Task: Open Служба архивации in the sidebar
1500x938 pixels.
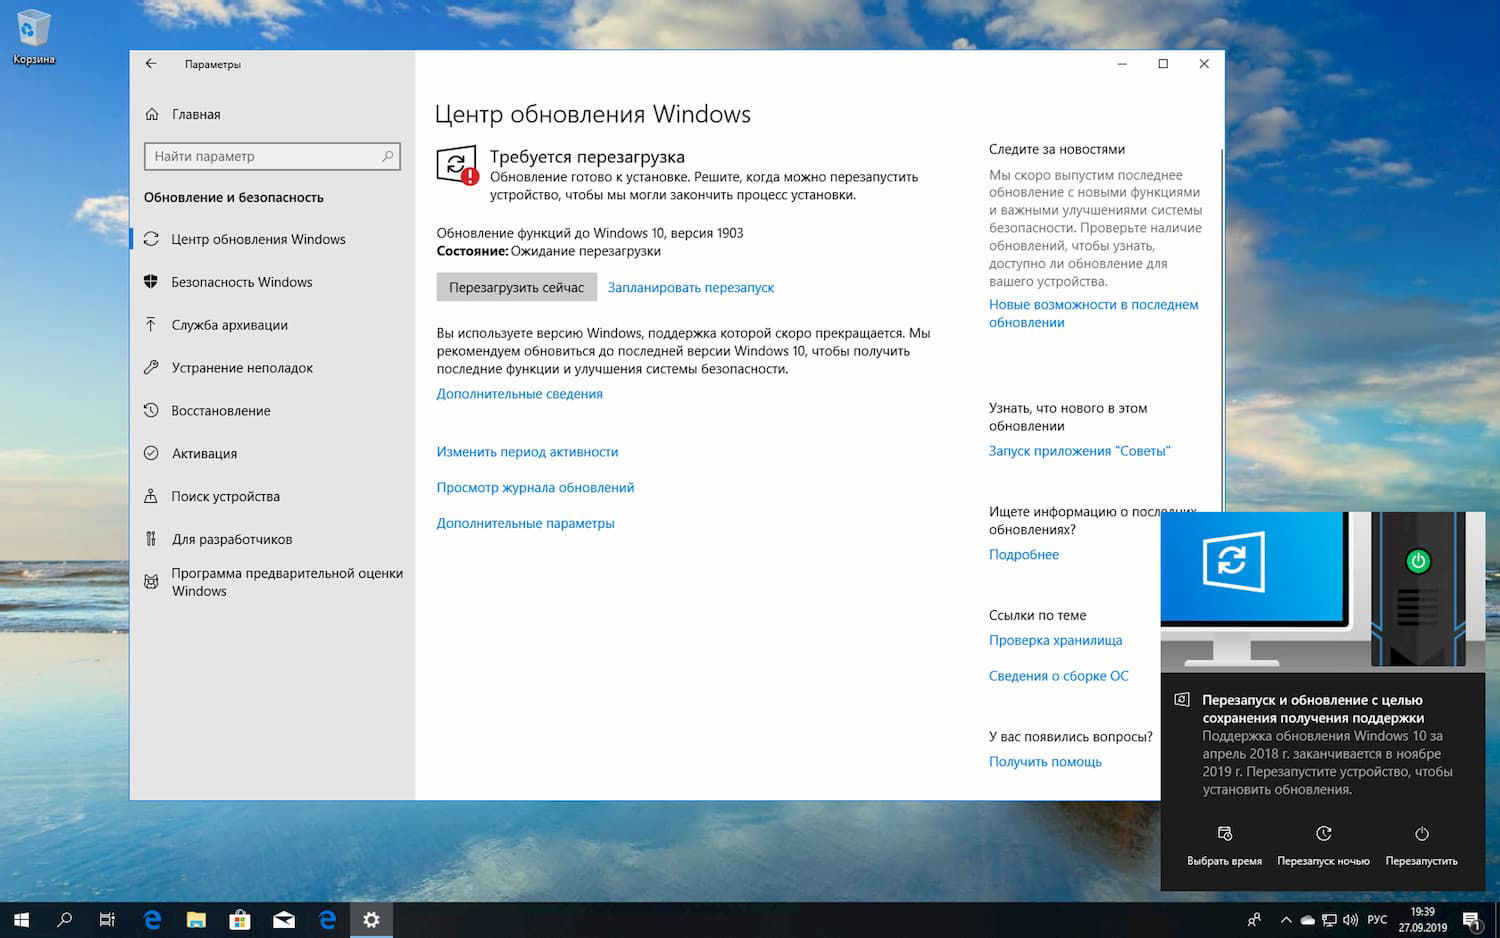Action: pyautogui.click(x=152, y=324)
